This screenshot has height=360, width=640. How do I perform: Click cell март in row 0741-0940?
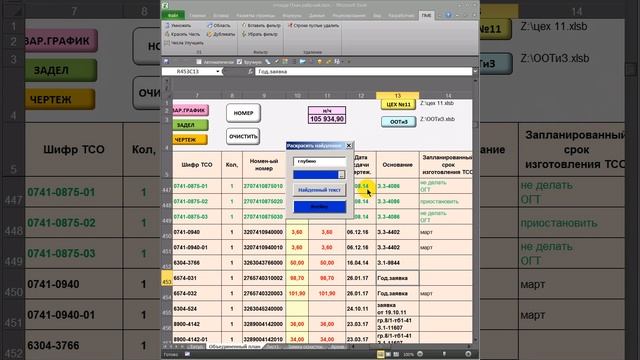click(445, 232)
